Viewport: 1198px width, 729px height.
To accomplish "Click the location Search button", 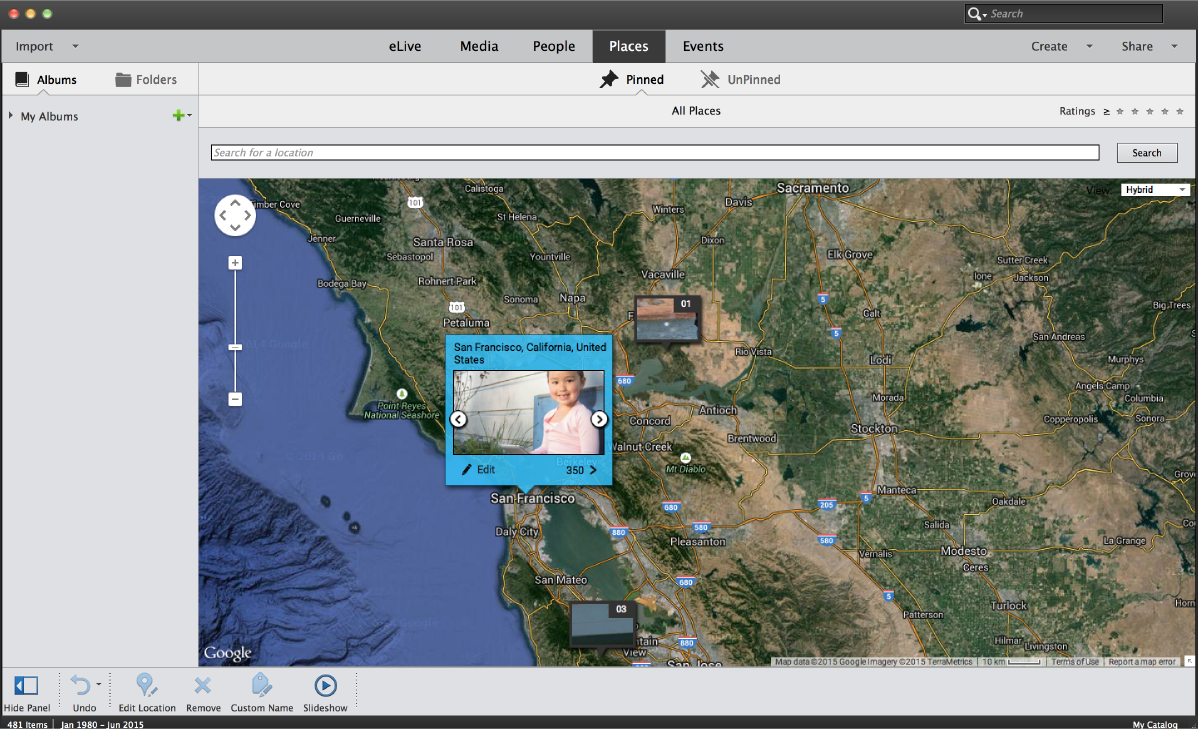I will tap(1147, 153).
